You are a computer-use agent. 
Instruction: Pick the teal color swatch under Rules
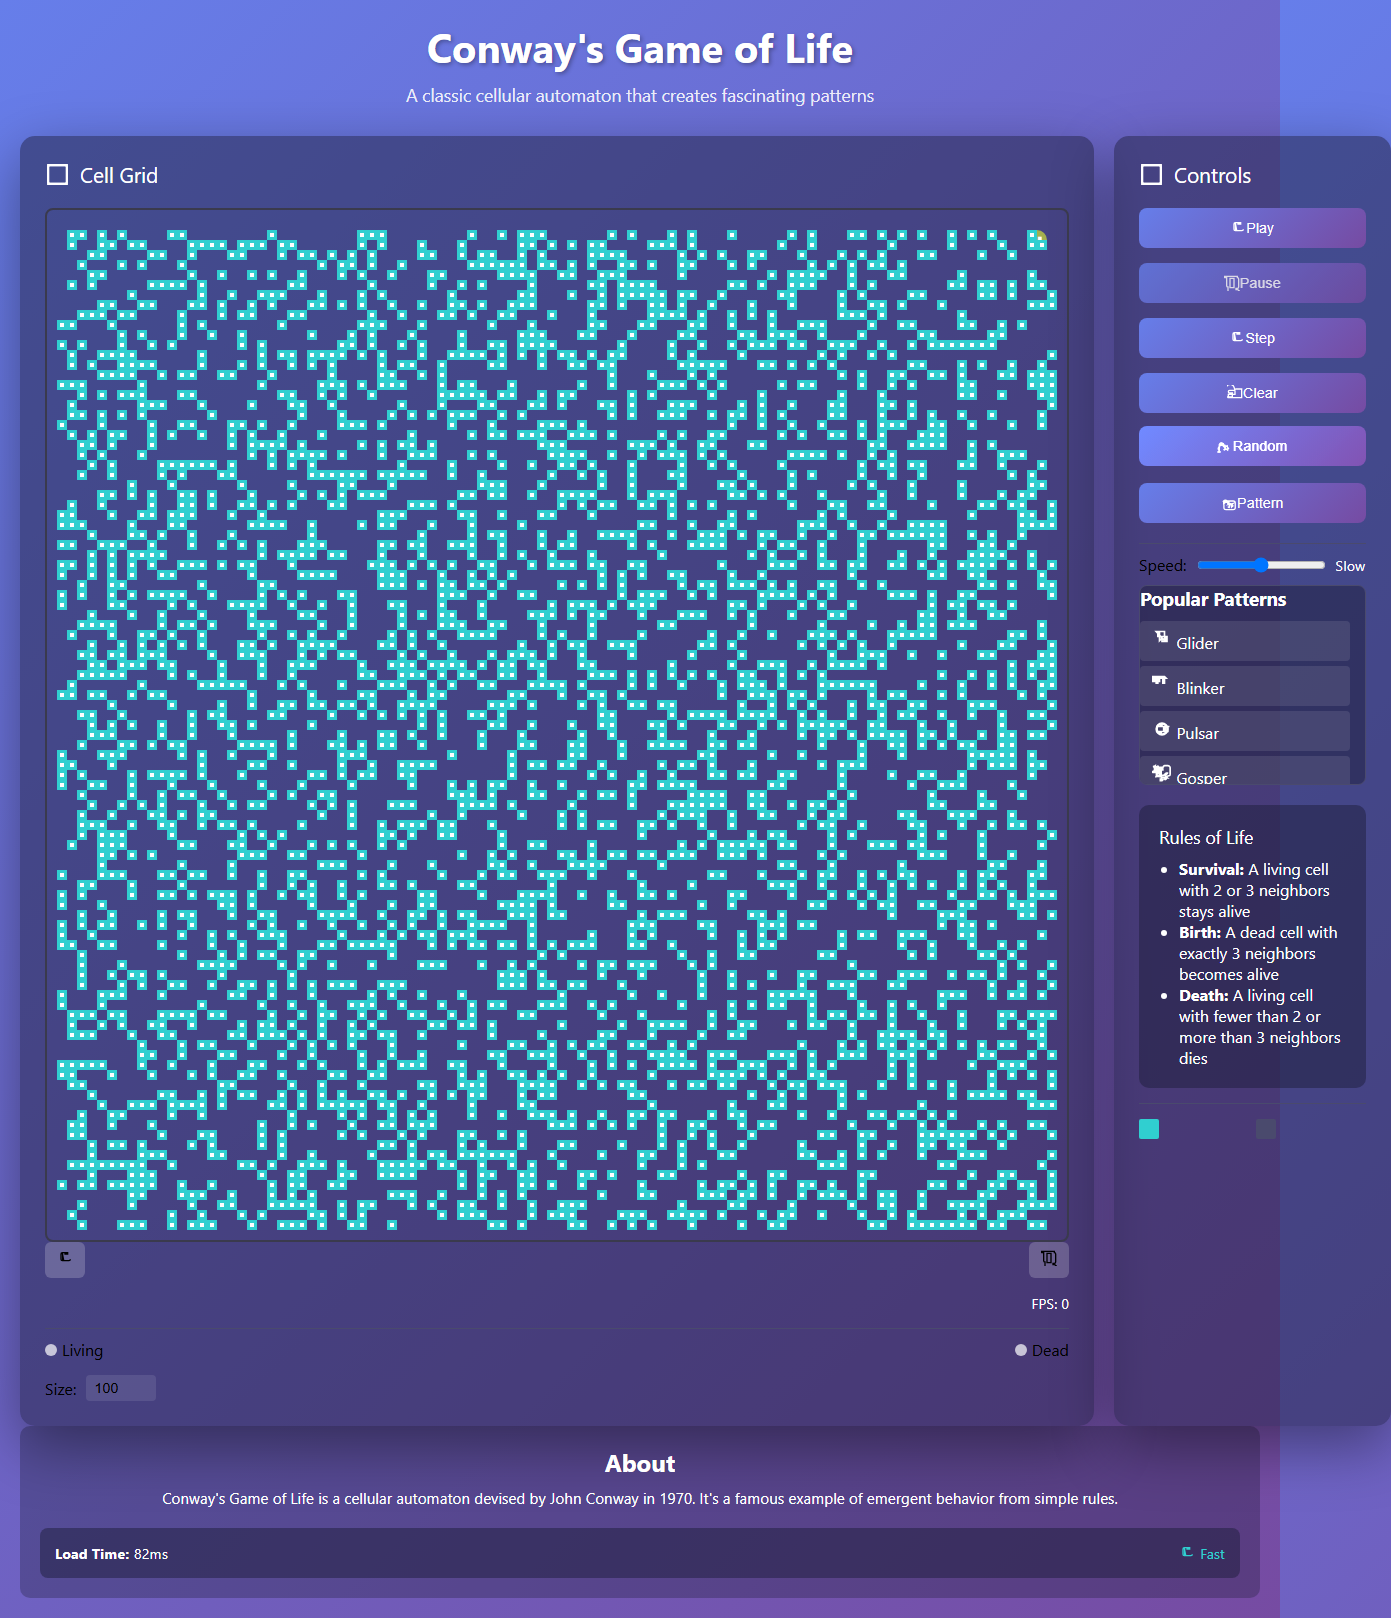pos(1149,1129)
